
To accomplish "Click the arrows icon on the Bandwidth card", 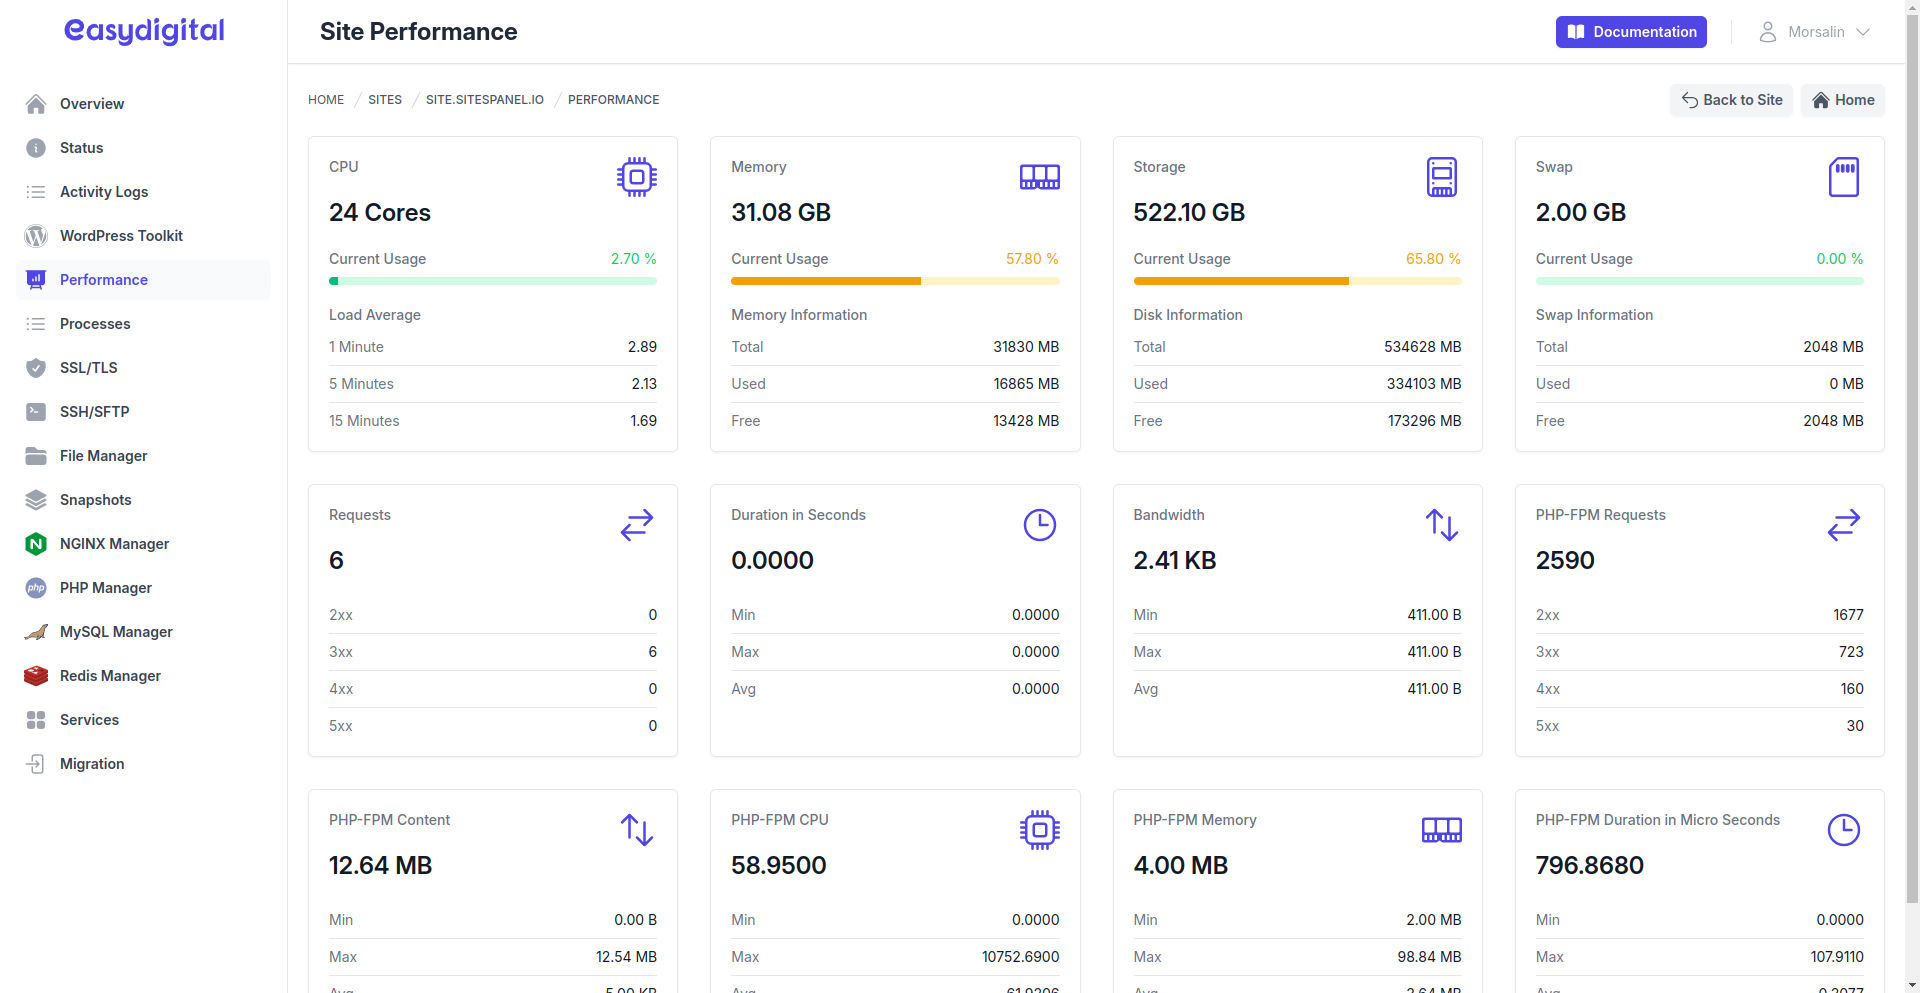I will coord(1441,524).
